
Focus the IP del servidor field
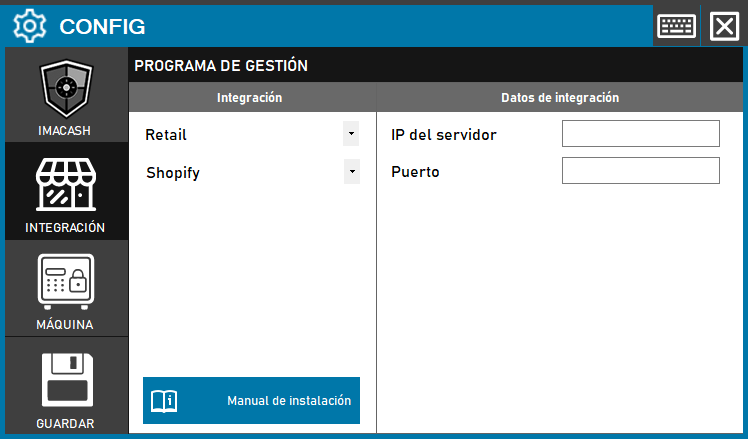pos(640,134)
